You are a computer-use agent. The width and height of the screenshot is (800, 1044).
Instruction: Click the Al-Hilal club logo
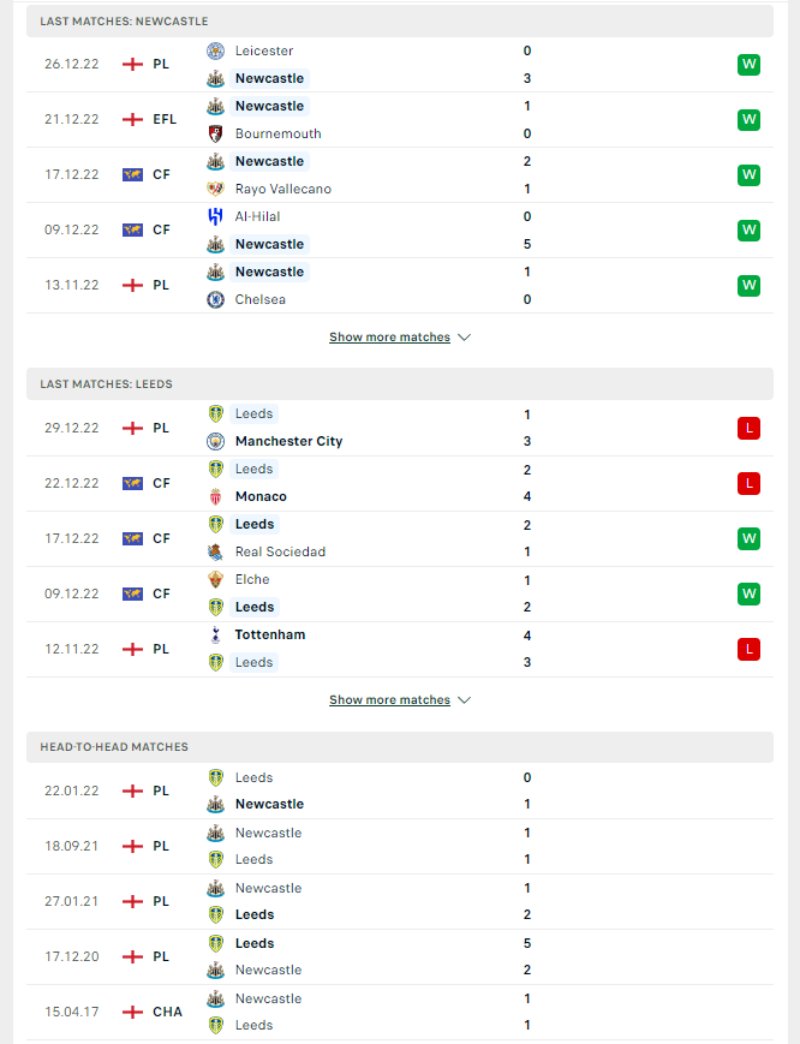click(215, 216)
